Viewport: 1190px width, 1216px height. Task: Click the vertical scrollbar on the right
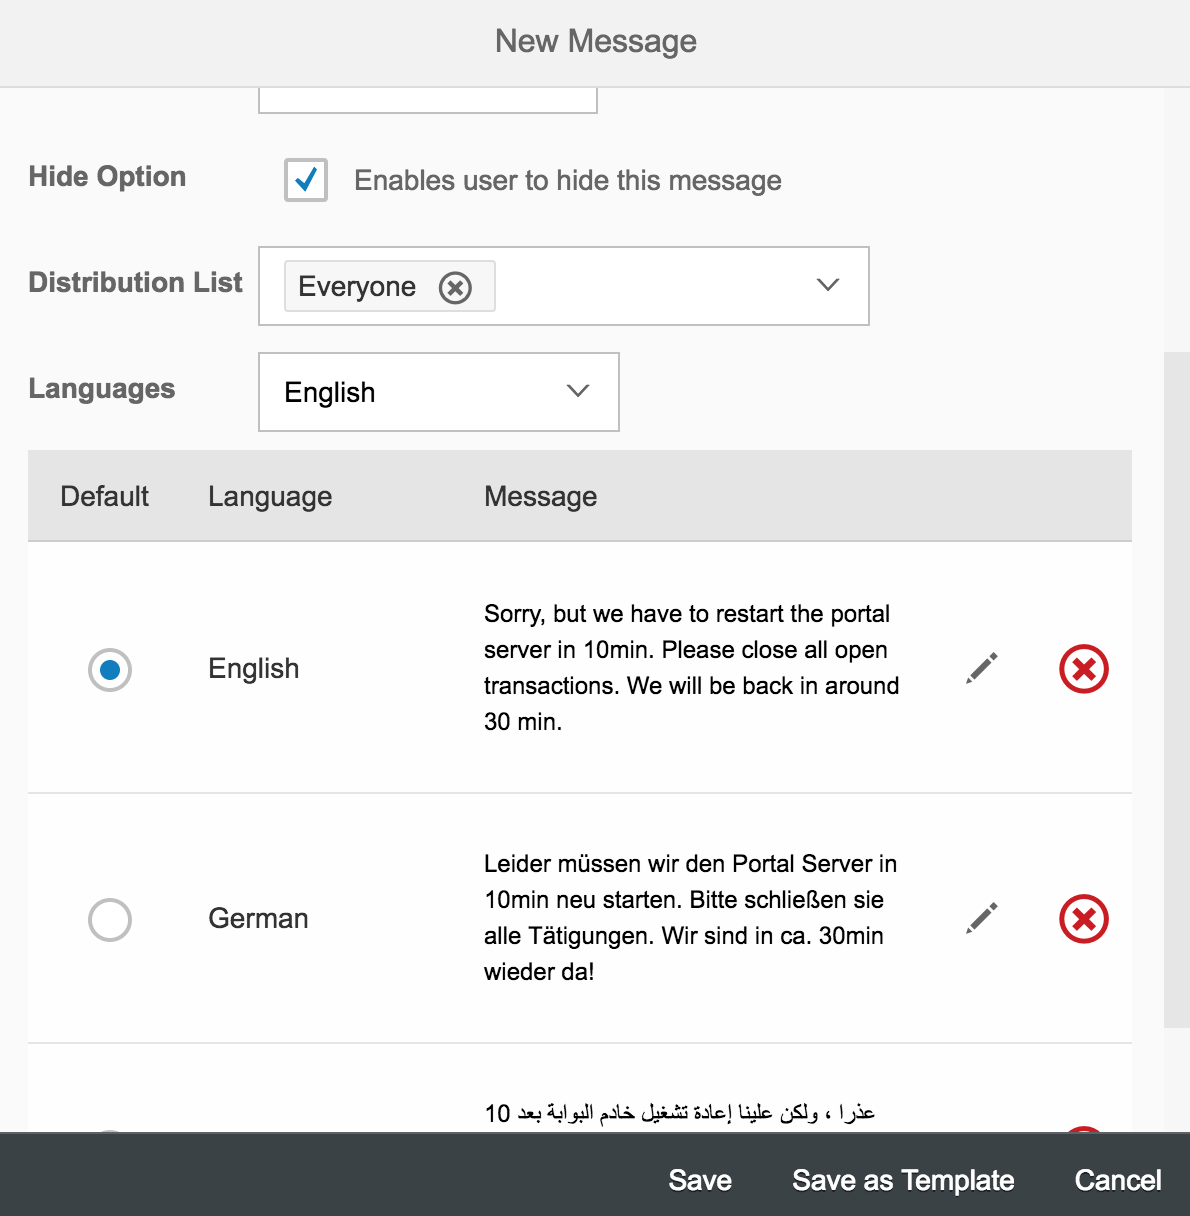1177,690
